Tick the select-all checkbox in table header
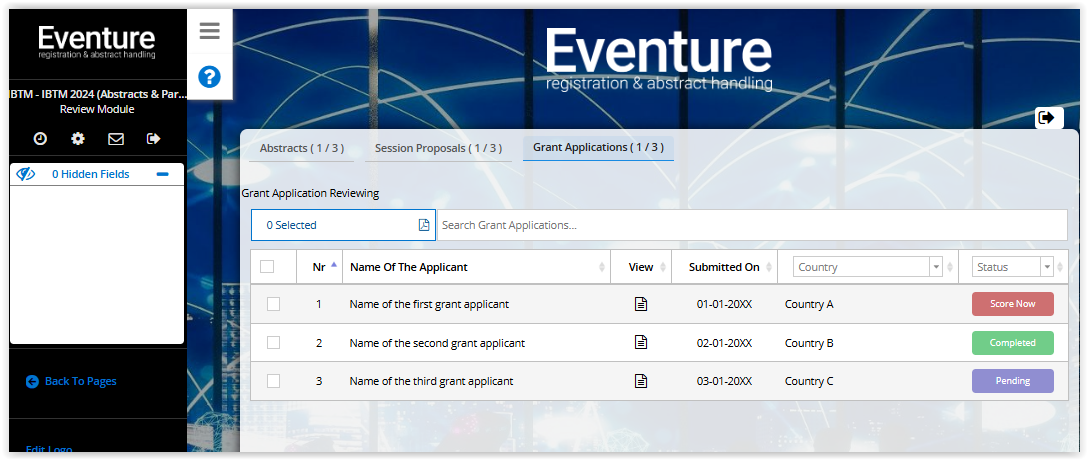This screenshot has height=460, width=1088. [x=267, y=266]
